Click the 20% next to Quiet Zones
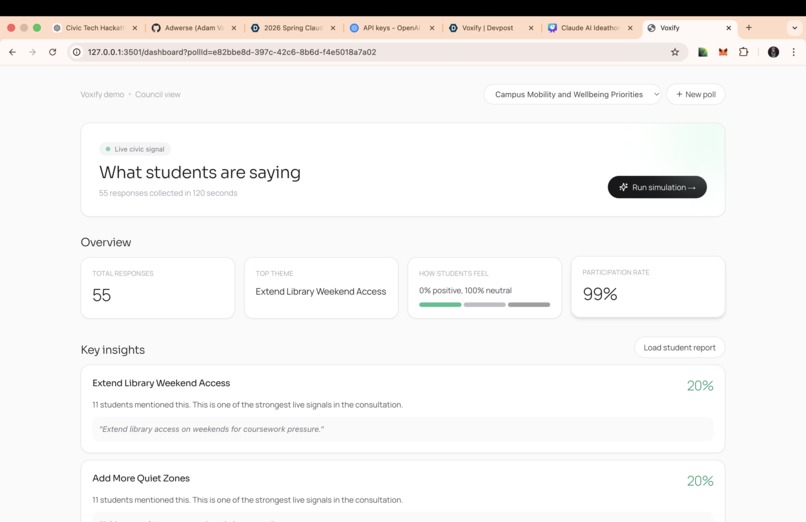The image size is (806, 522). tap(700, 481)
